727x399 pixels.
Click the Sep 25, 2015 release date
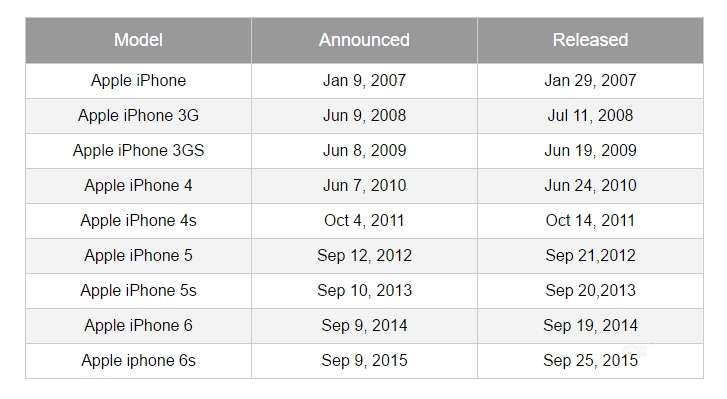pos(590,361)
